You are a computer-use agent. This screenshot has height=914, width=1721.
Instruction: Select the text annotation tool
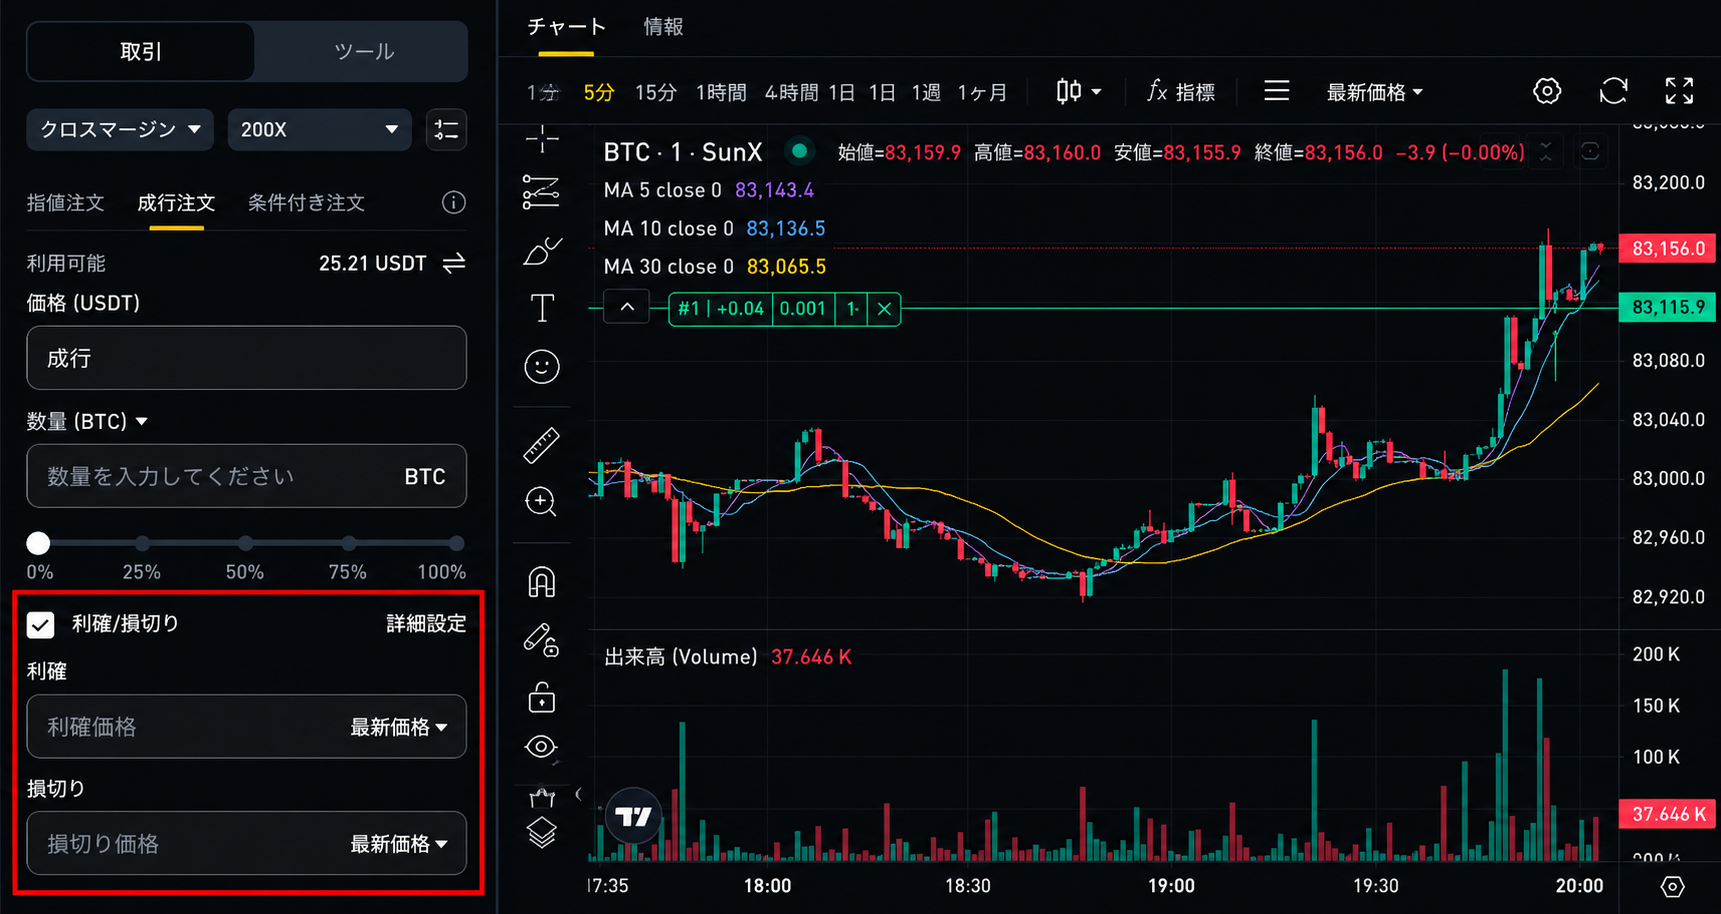(x=542, y=308)
